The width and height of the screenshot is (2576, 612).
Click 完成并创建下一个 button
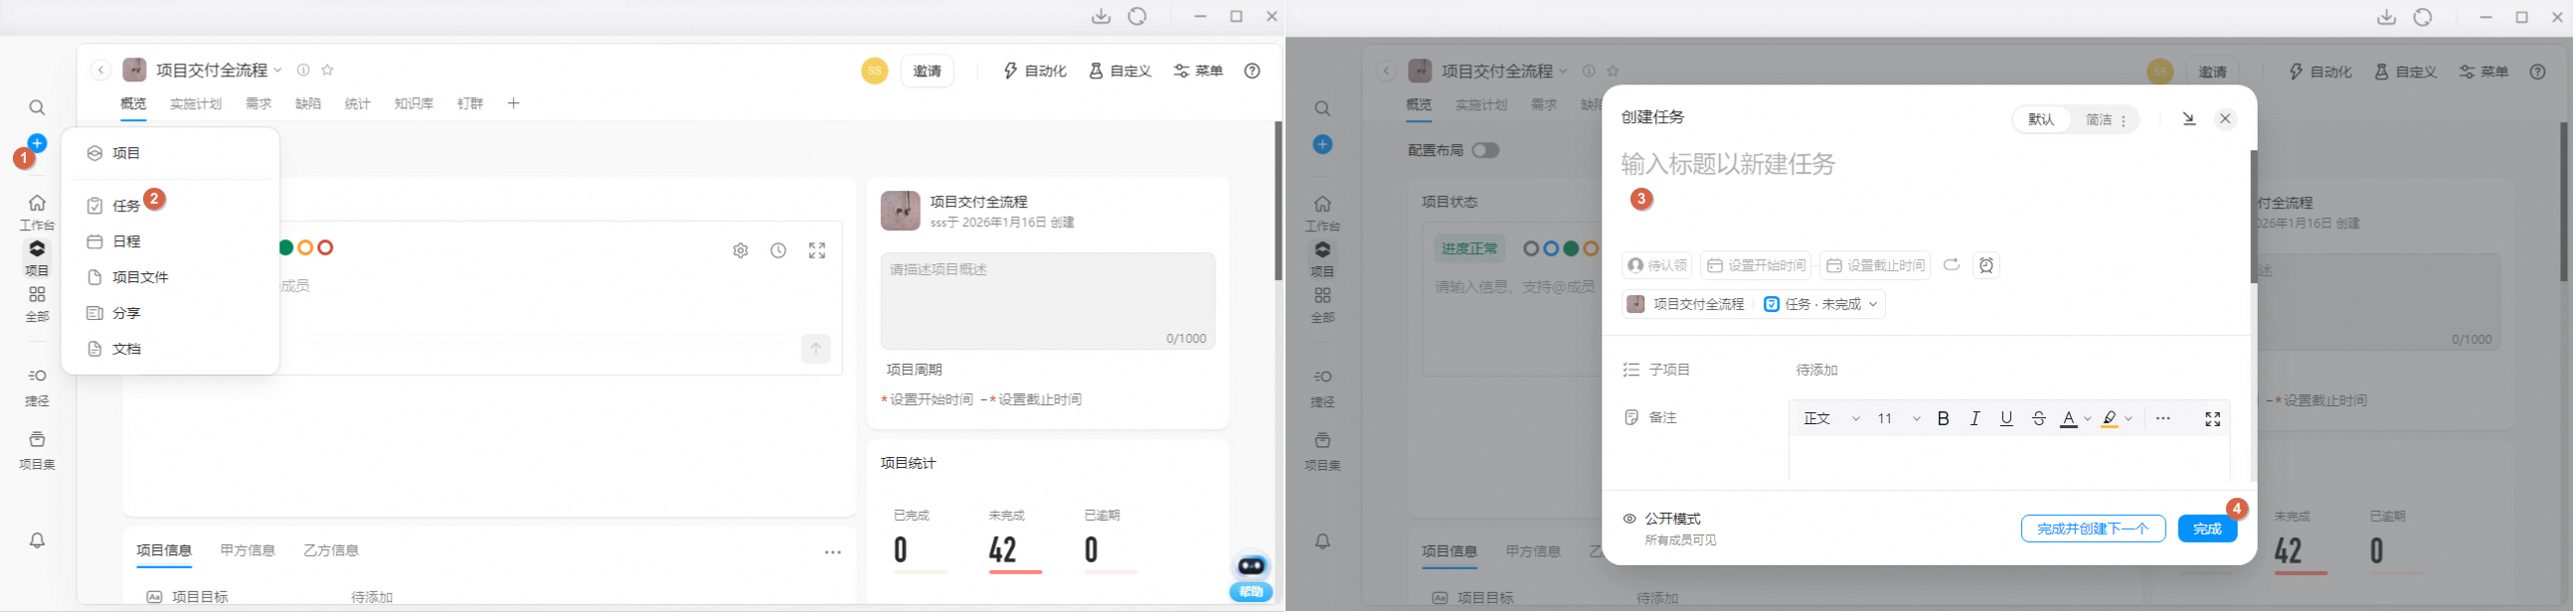pos(2093,529)
